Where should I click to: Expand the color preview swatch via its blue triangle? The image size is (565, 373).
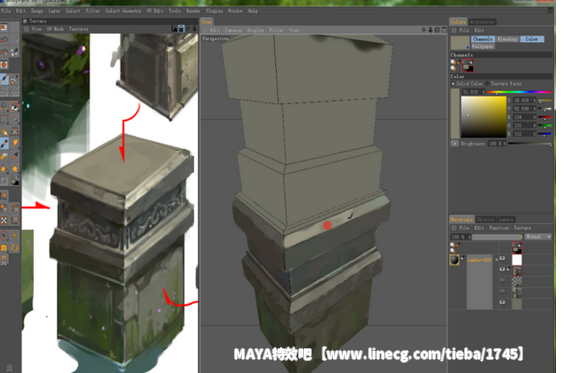468,47
